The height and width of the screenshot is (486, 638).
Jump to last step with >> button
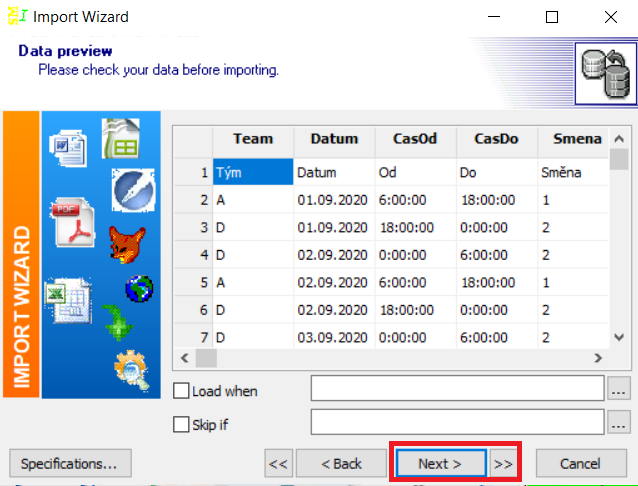click(503, 463)
